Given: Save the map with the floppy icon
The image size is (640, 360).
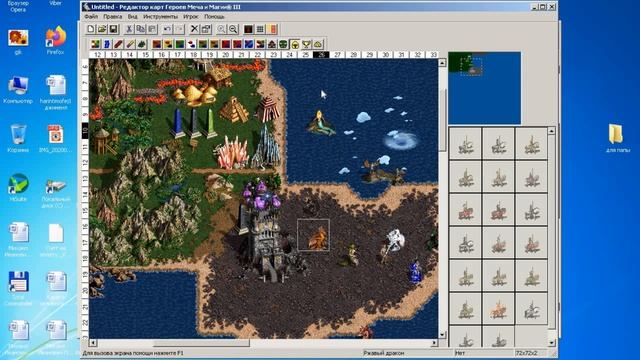Looking at the screenshot, I should click(x=113, y=29).
